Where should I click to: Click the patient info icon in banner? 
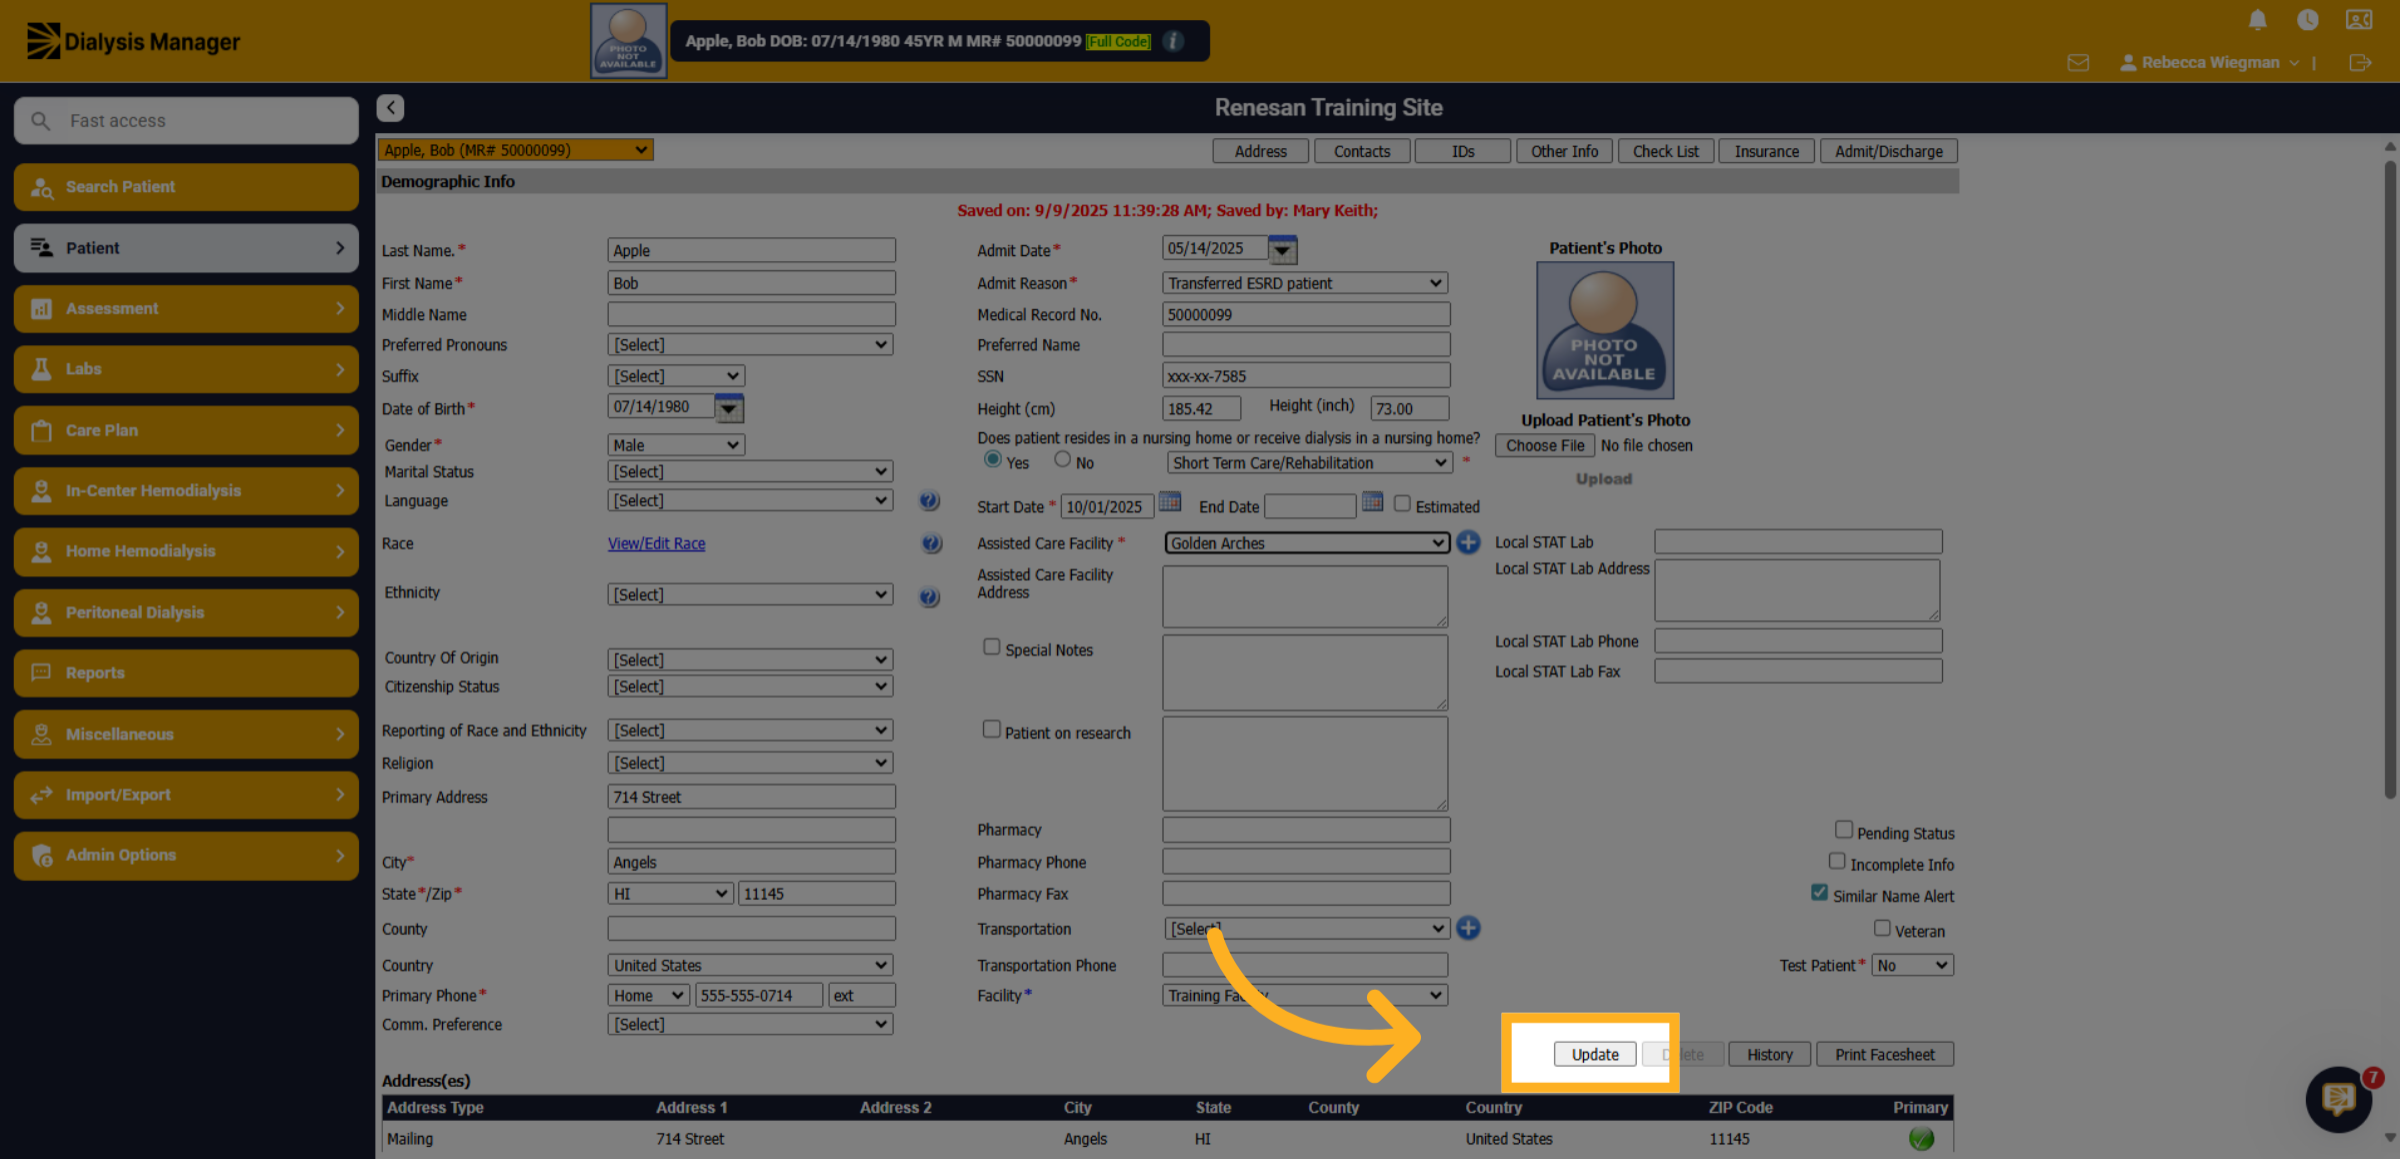[1174, 41]
